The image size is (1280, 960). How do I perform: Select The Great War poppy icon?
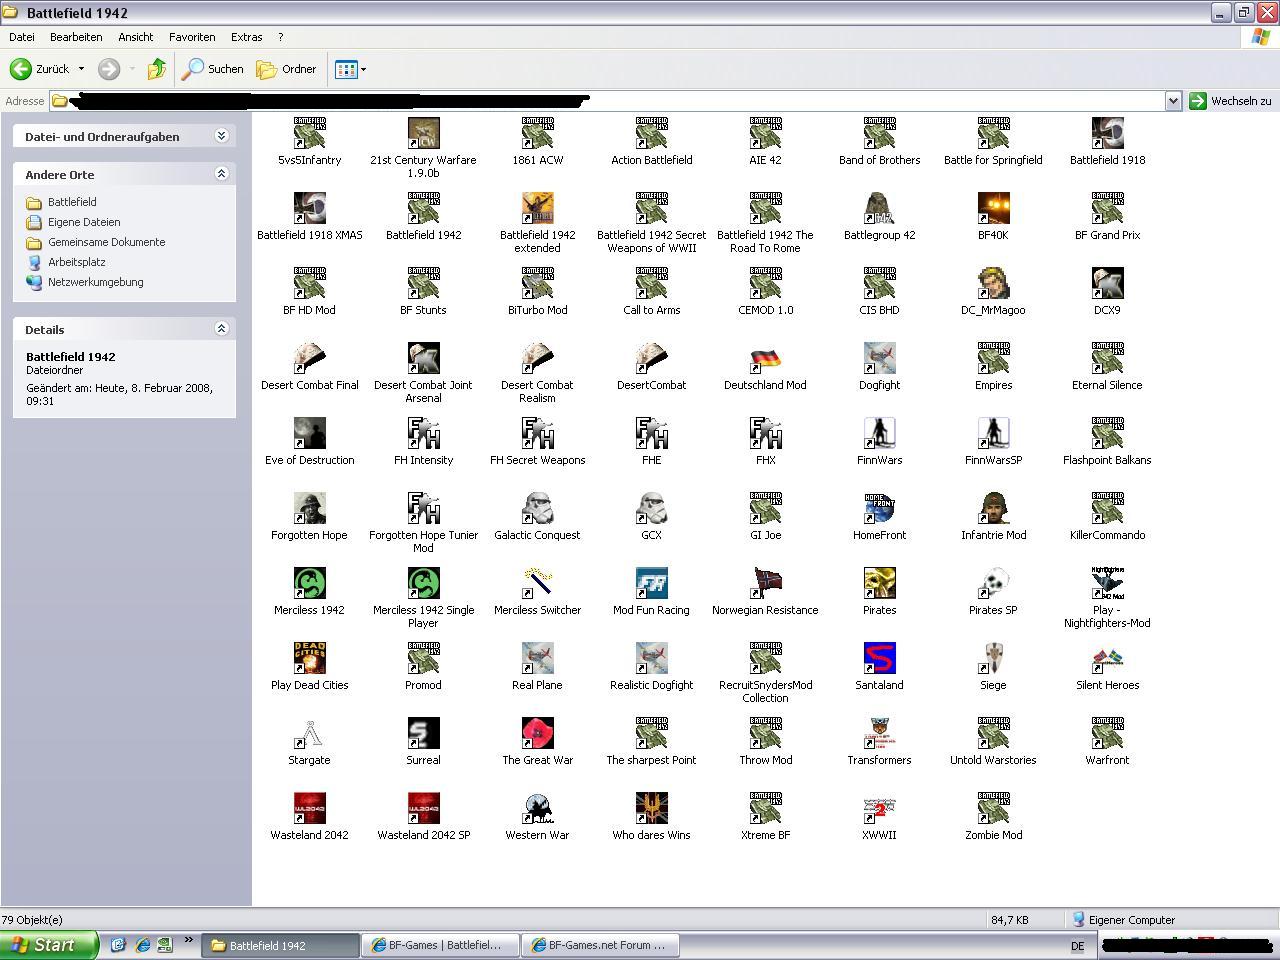[x=537, y=733]
